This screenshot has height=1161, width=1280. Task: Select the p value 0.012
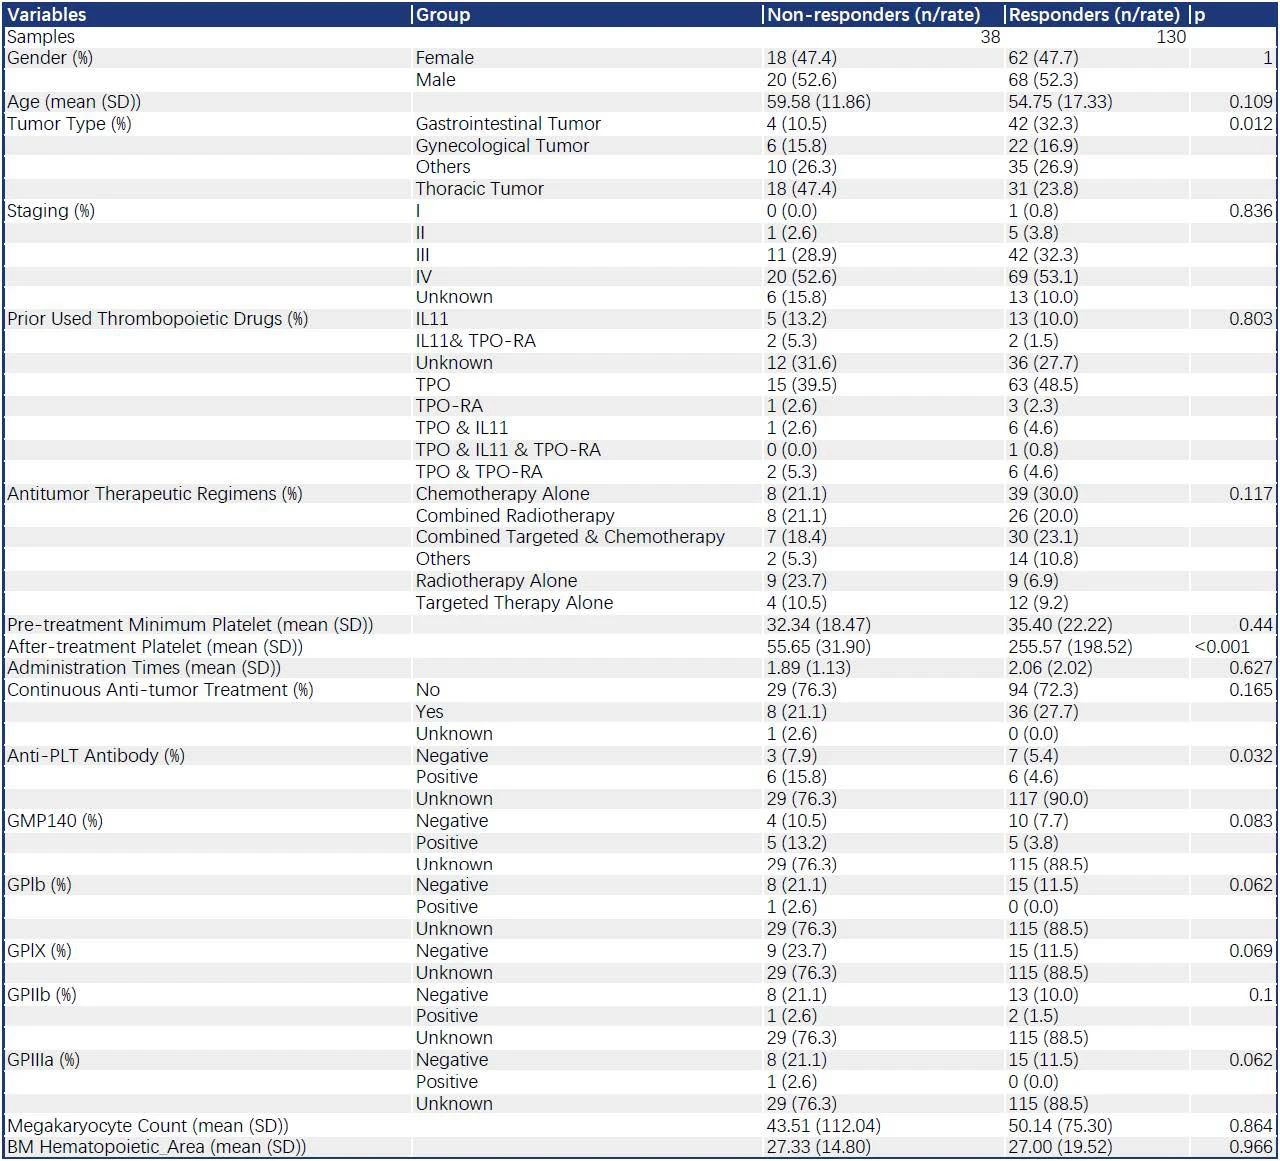coord(1251,124)
